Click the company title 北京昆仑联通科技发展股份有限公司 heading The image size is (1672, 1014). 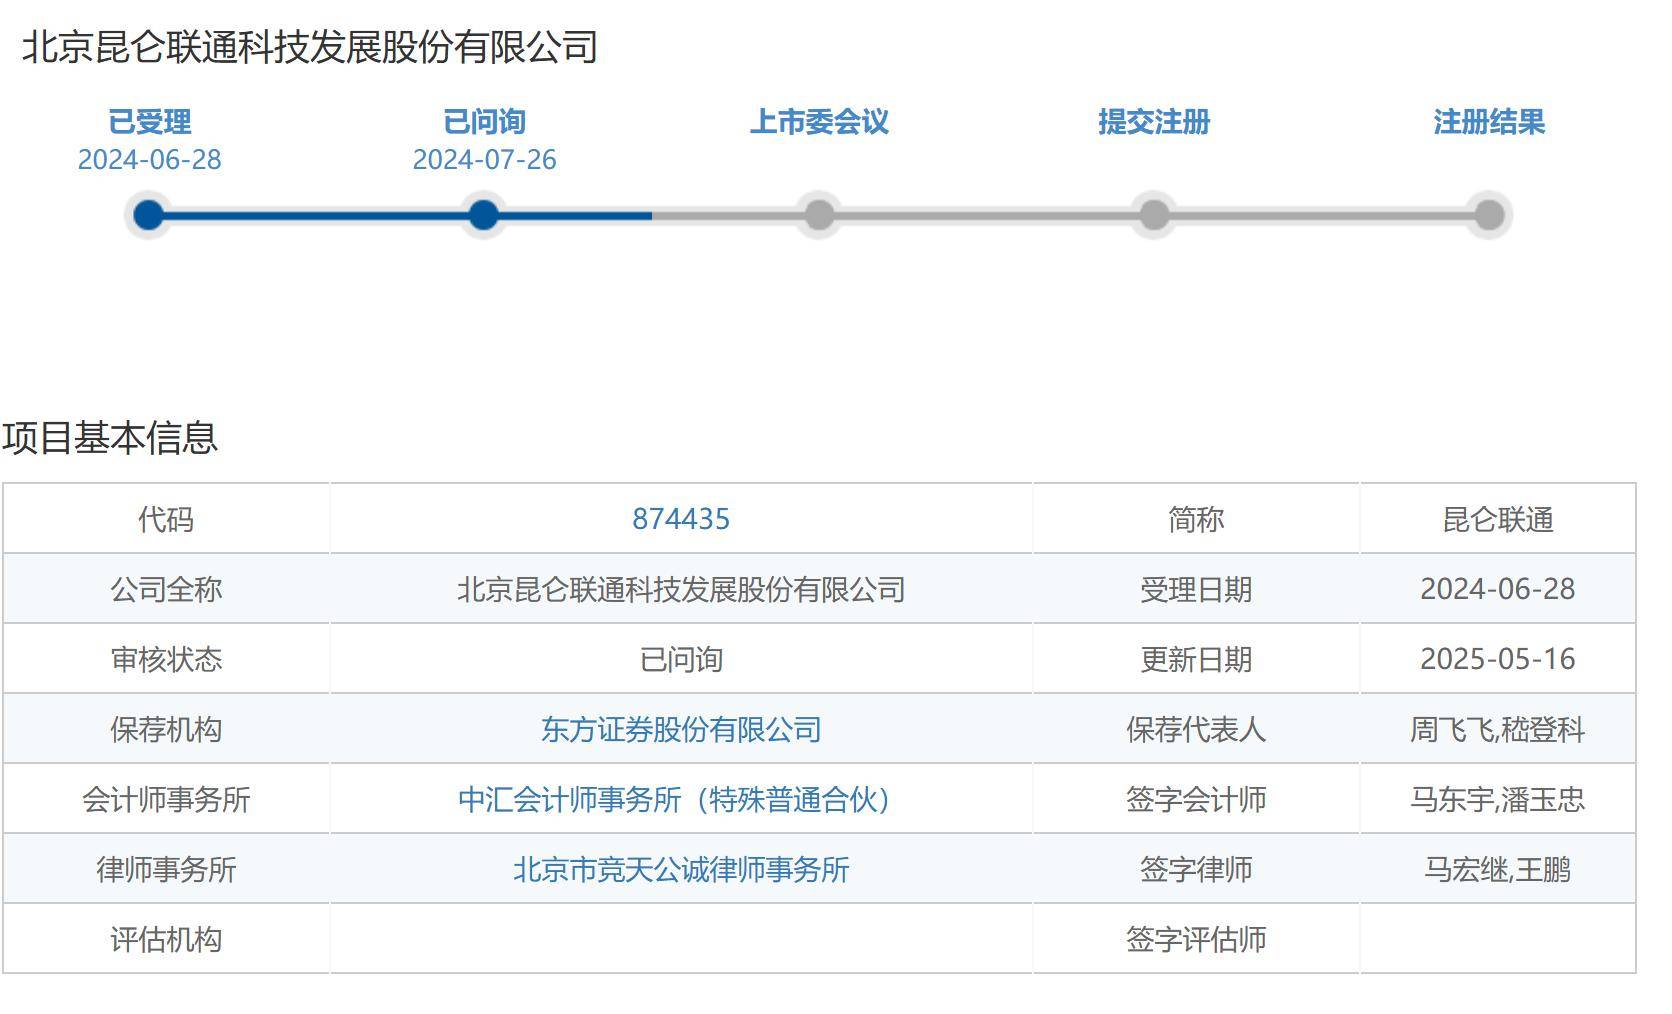point(310,47)
